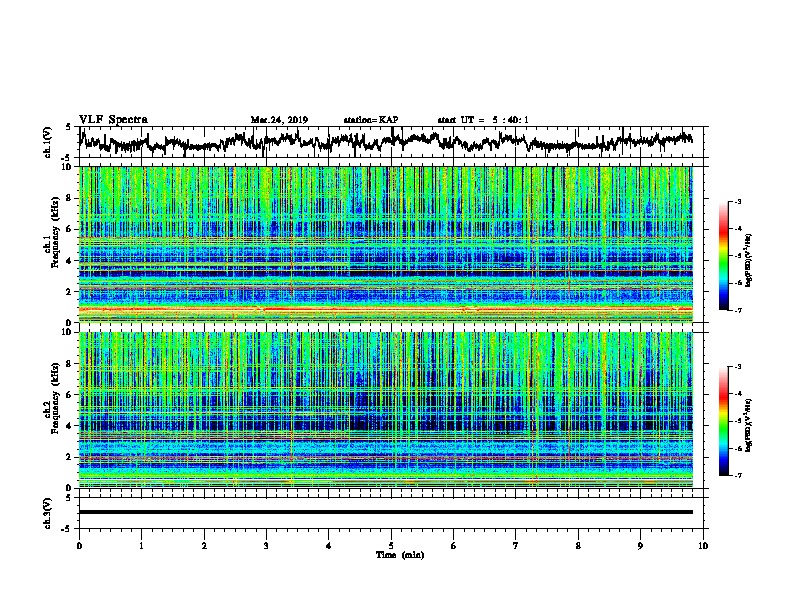This screenshot has height=612, width=792.
Task: Click the time axis tick label "9"
Action: click(x=640, y=545)
